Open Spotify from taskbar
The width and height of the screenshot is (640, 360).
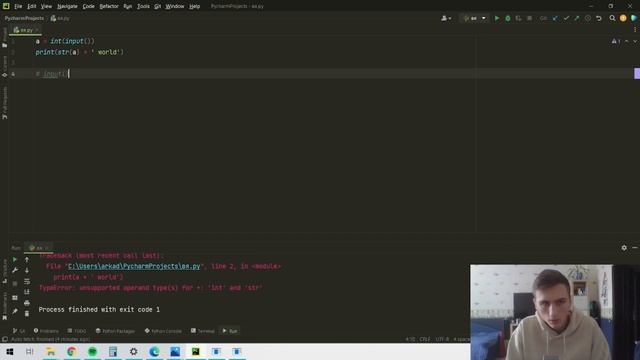[x=92, y=351]
